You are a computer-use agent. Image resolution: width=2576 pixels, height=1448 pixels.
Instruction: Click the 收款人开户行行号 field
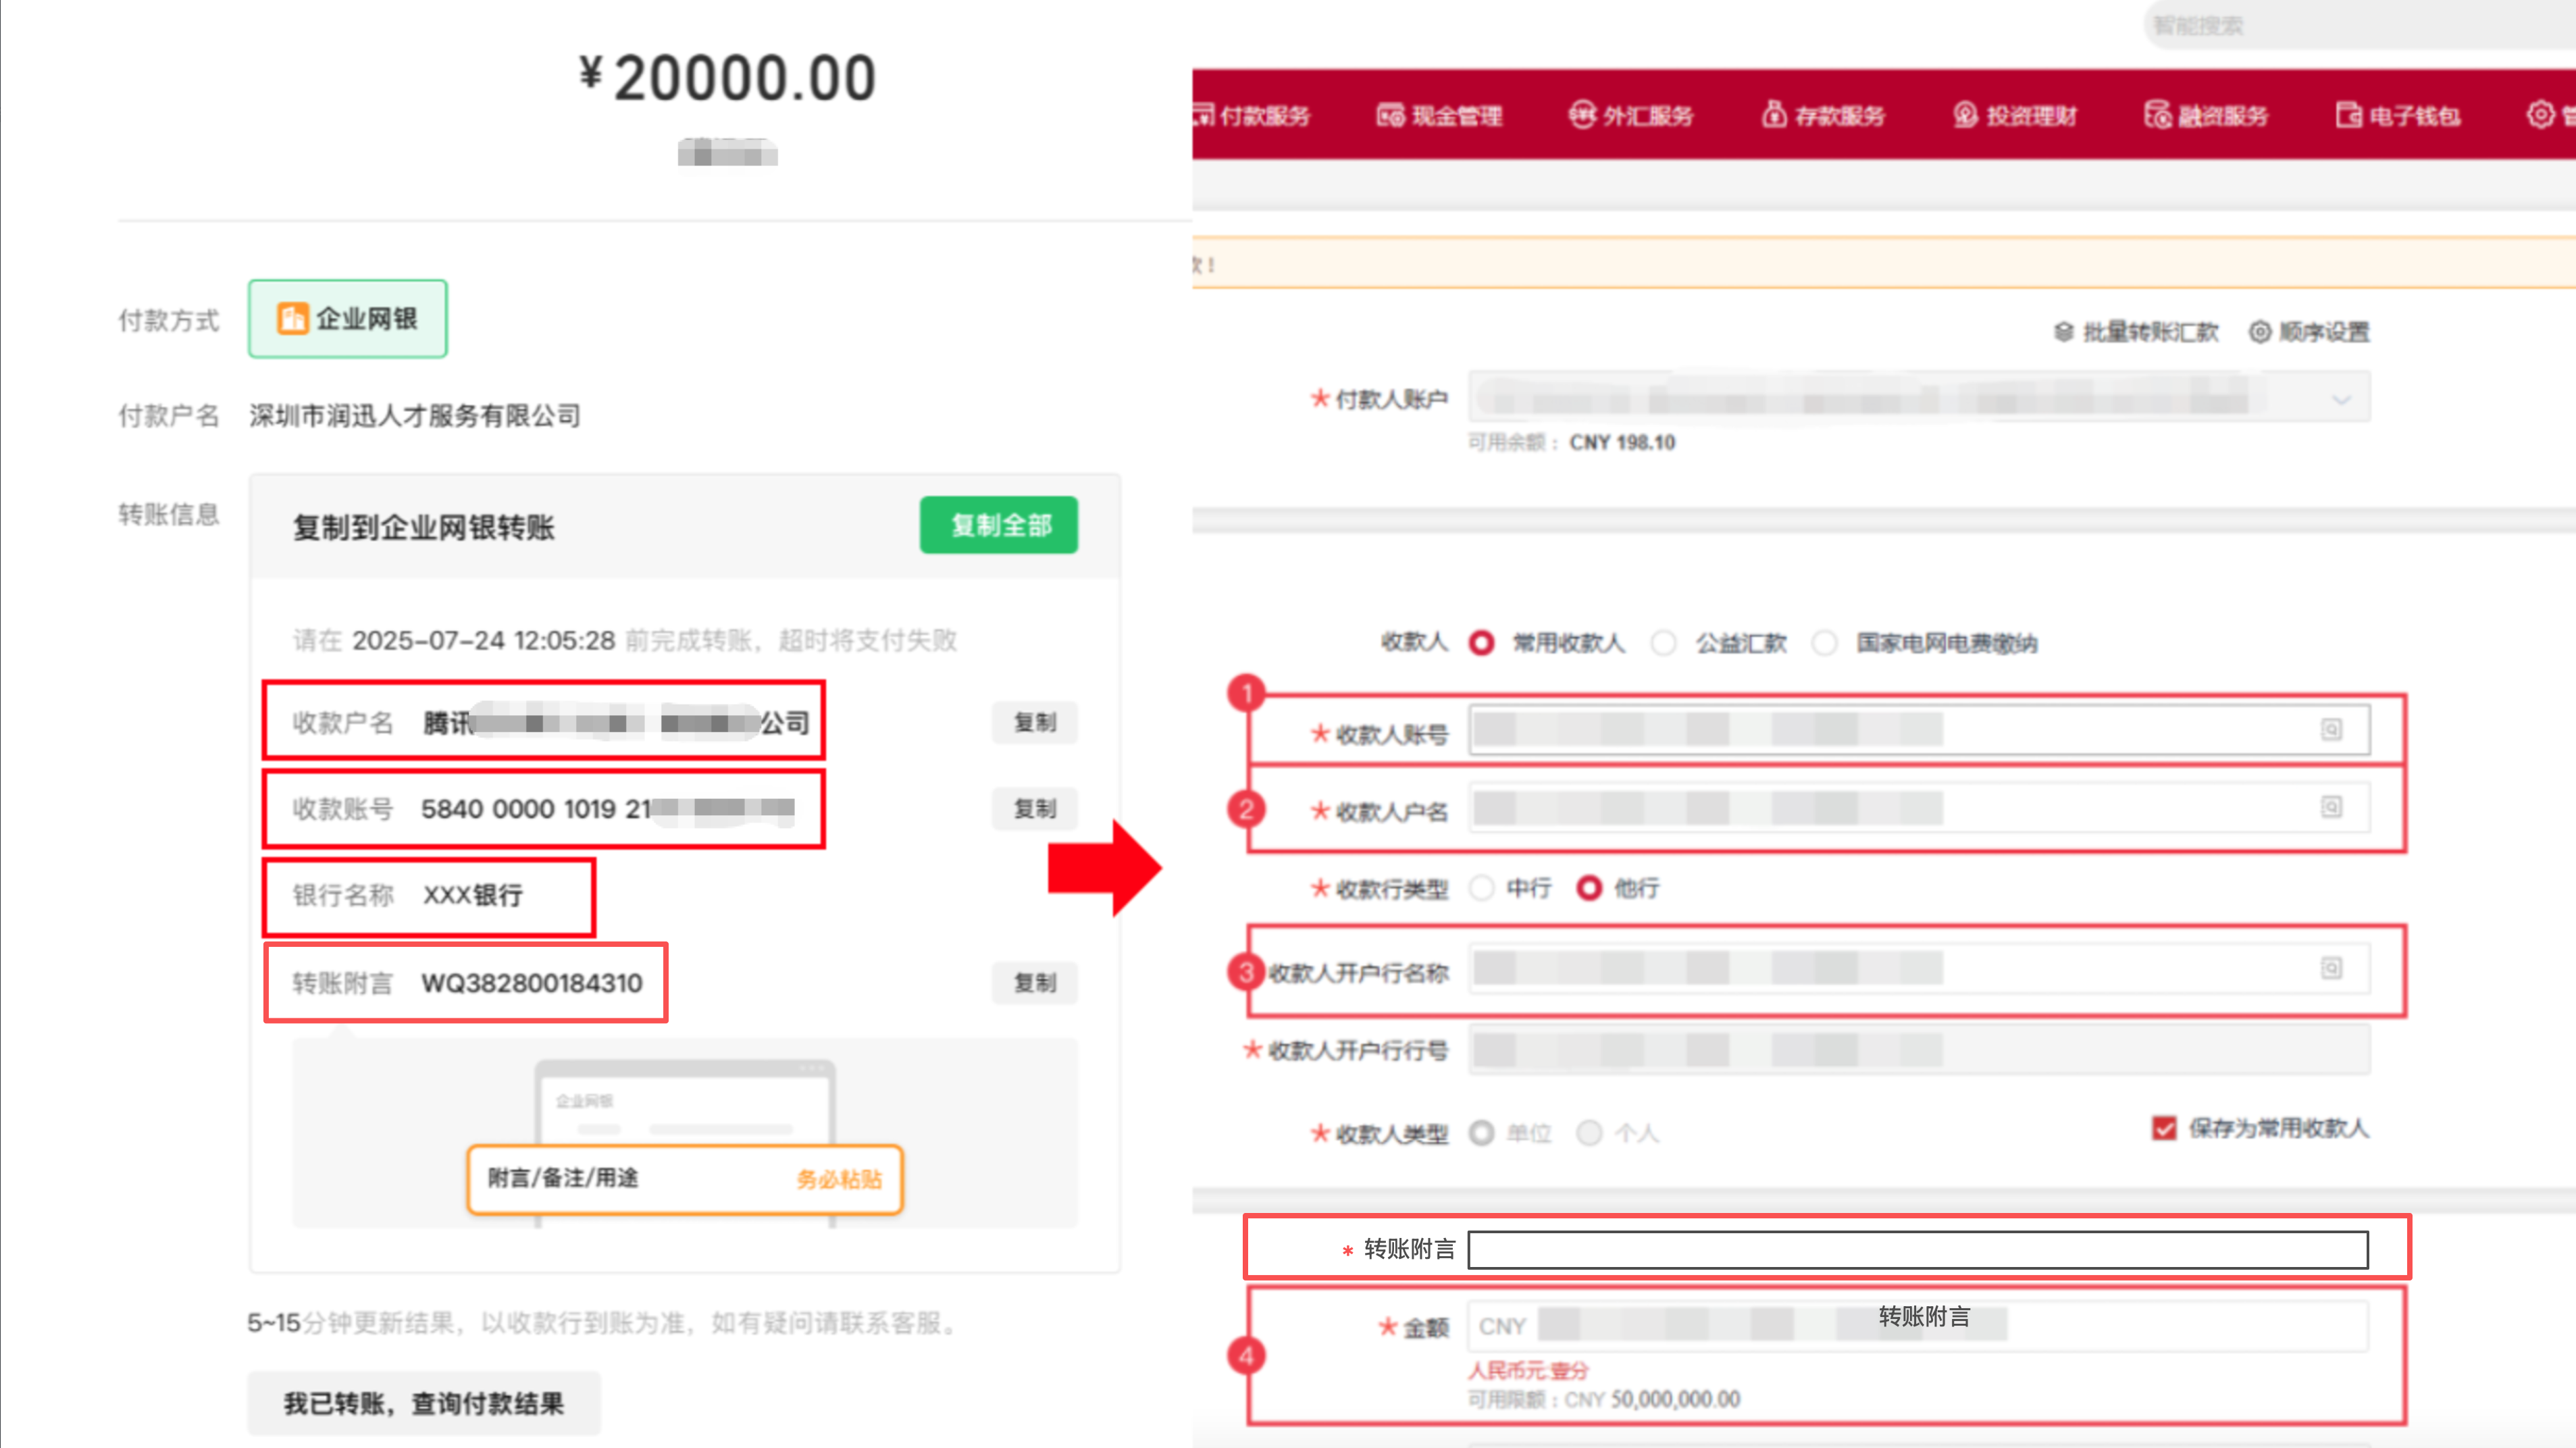(x=1919, y=1049)
